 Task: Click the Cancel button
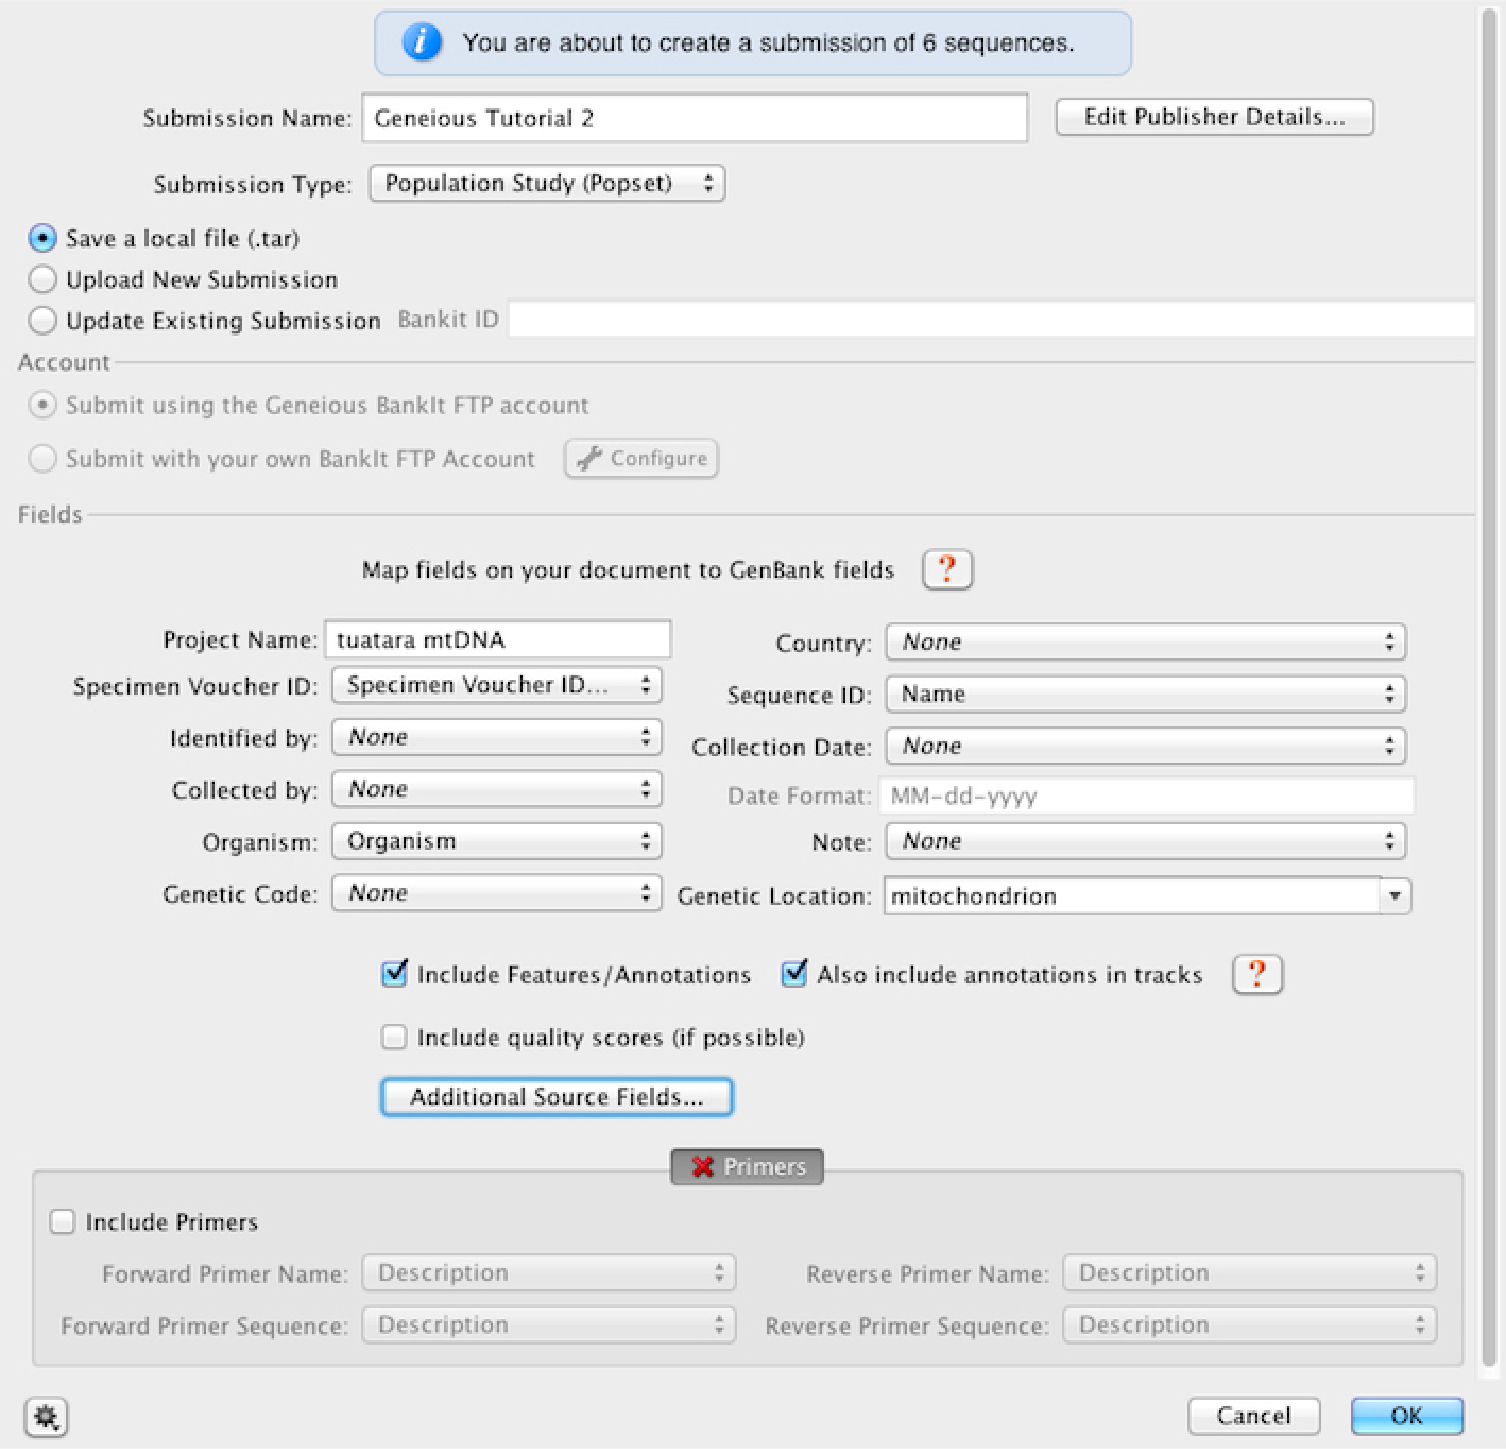click(1254, 1416)
